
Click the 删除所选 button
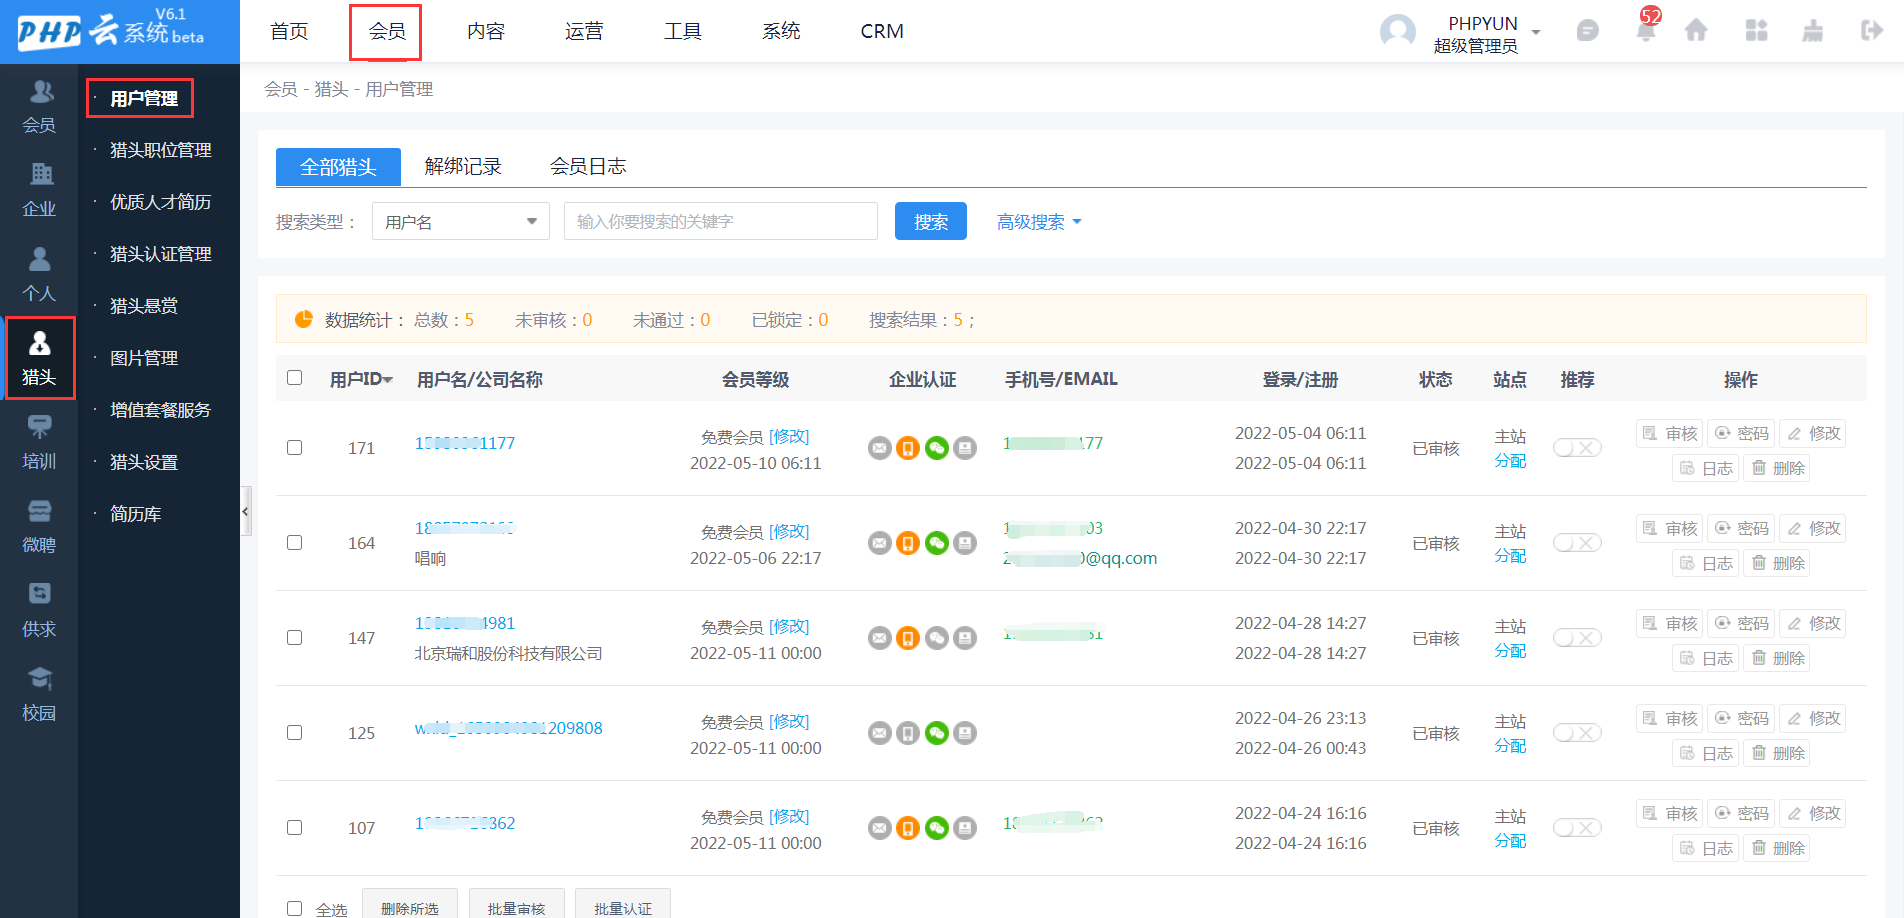[x=409, y=905]
